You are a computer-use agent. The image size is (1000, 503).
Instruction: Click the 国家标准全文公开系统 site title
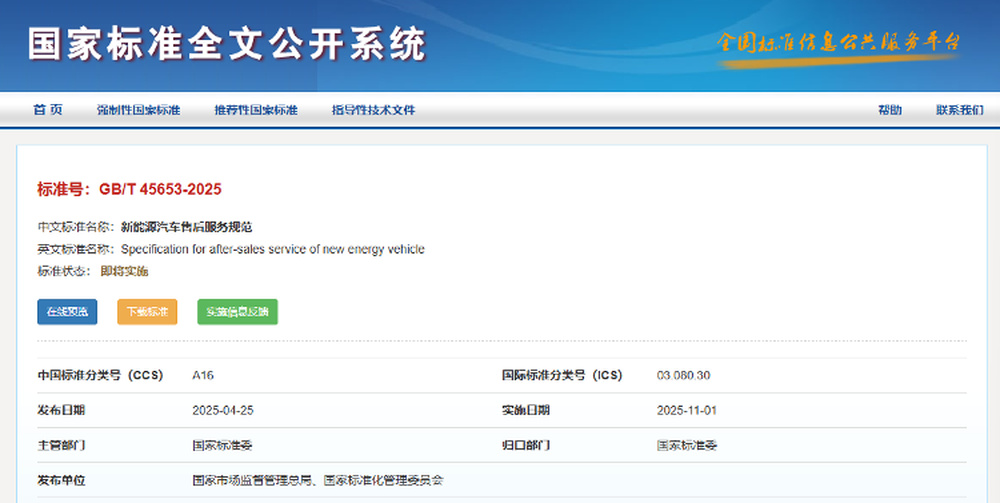click(x=227, y=44)
